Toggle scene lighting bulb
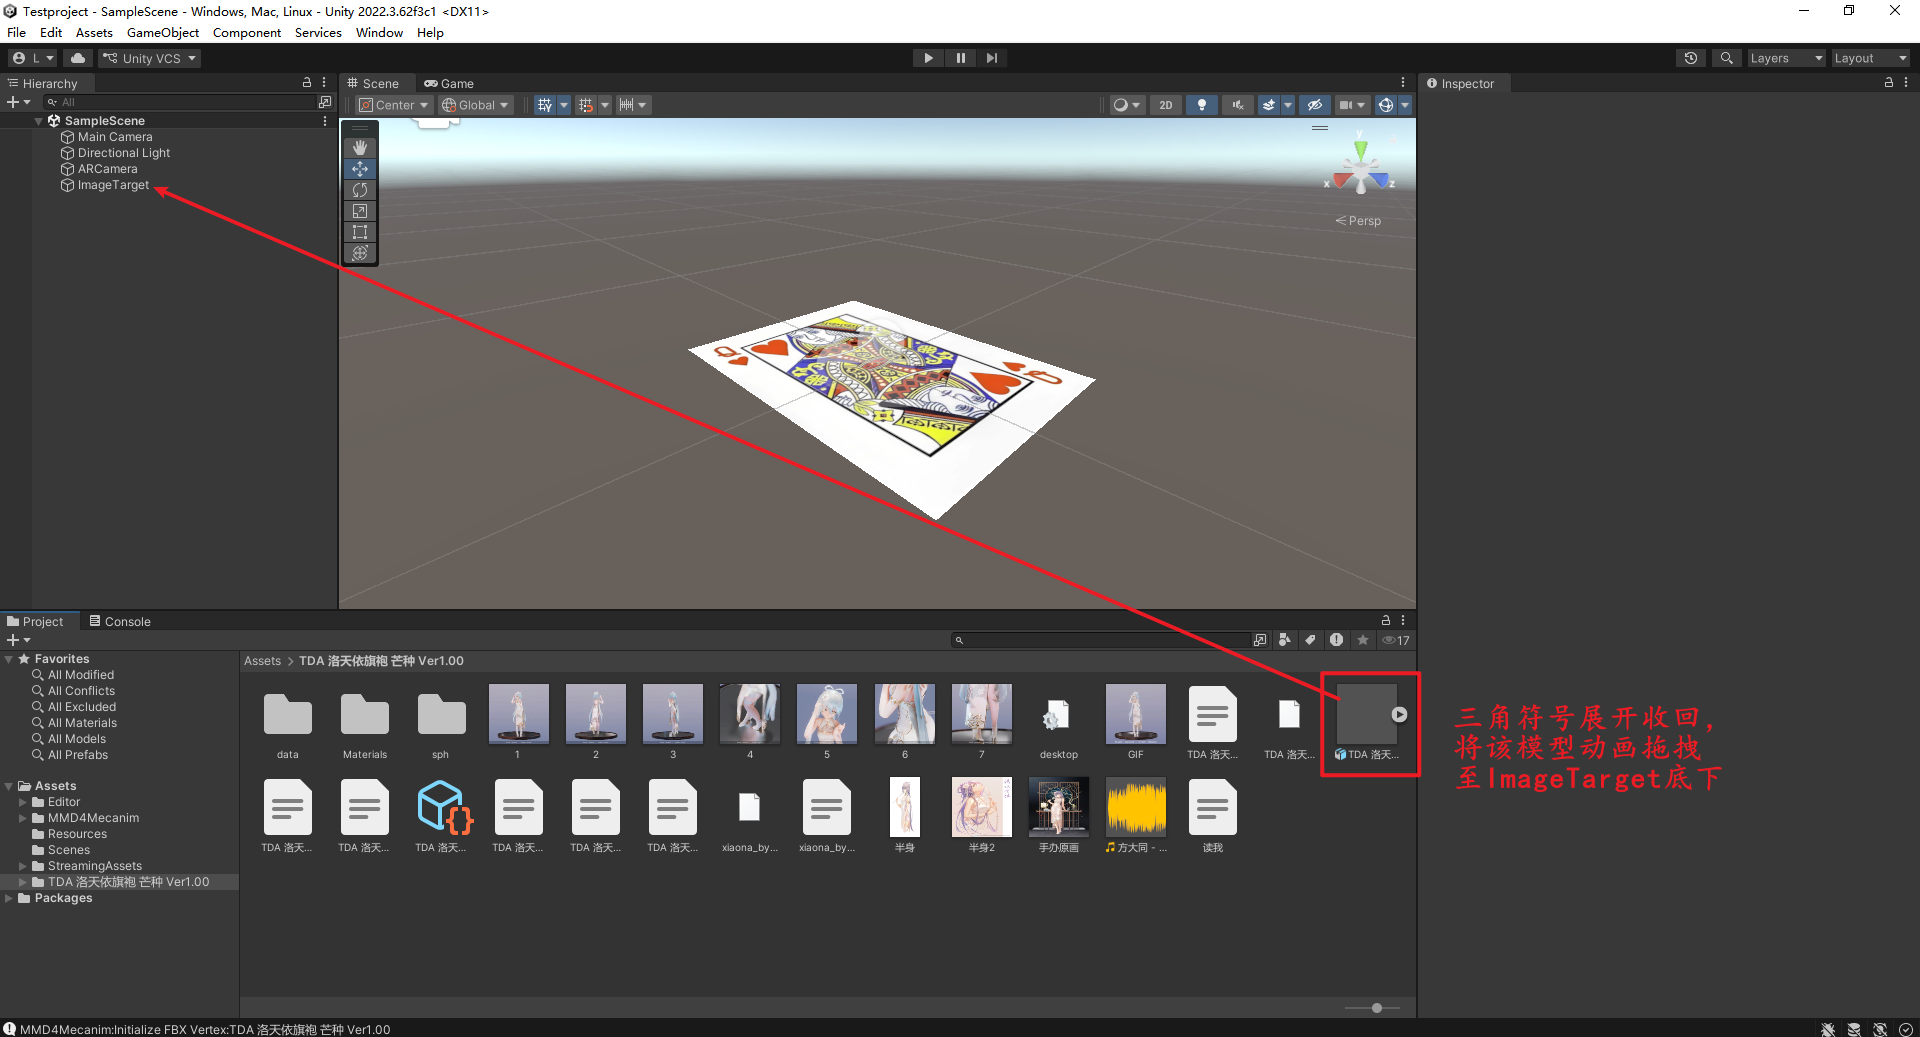This screenshot has height=1037, width=1920. point(1202,105)
